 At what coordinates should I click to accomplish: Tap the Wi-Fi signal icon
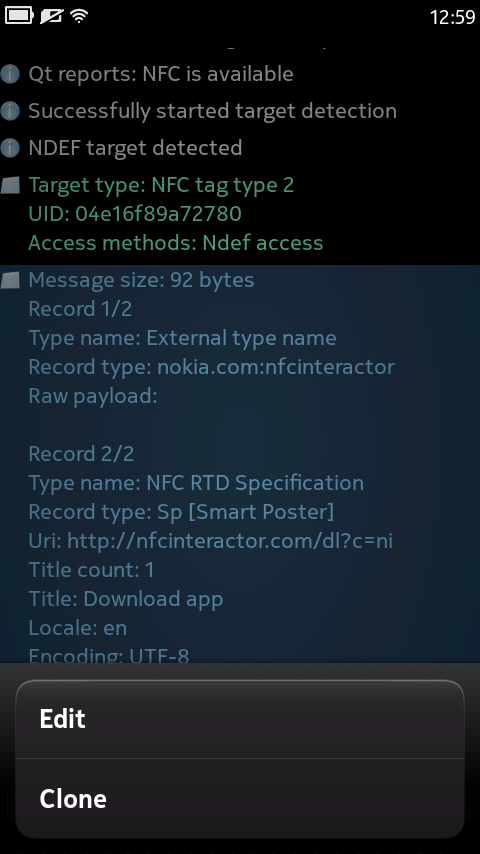[79, 16]
